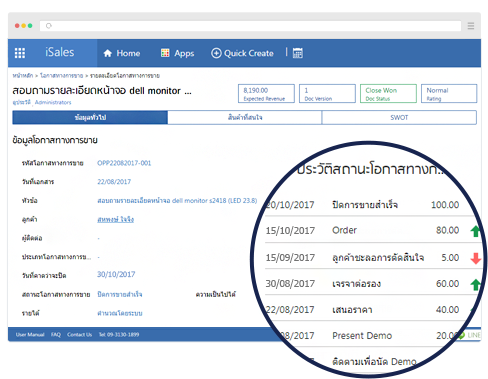
Task: Open the Apps colorful grid icon
Action: 165,53
